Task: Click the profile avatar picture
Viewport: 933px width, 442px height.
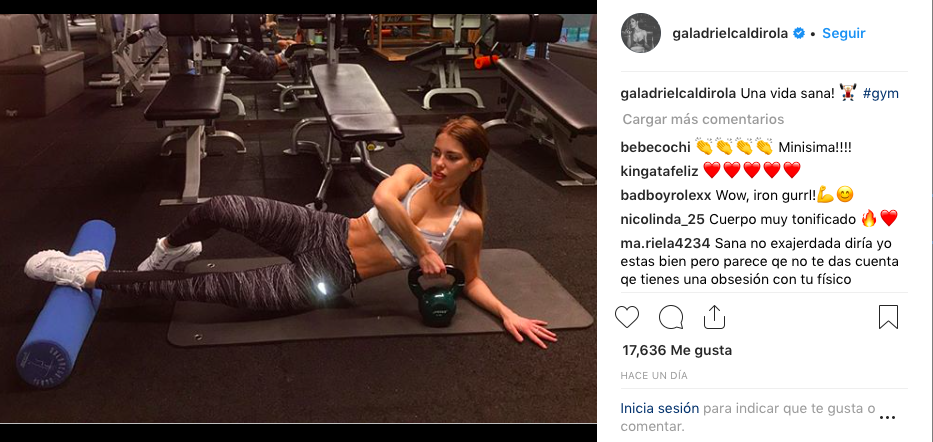Action: point(641,33)
